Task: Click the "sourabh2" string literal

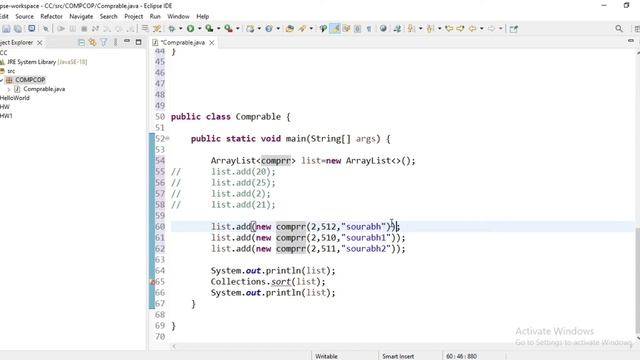Action: tap(366, 249)
